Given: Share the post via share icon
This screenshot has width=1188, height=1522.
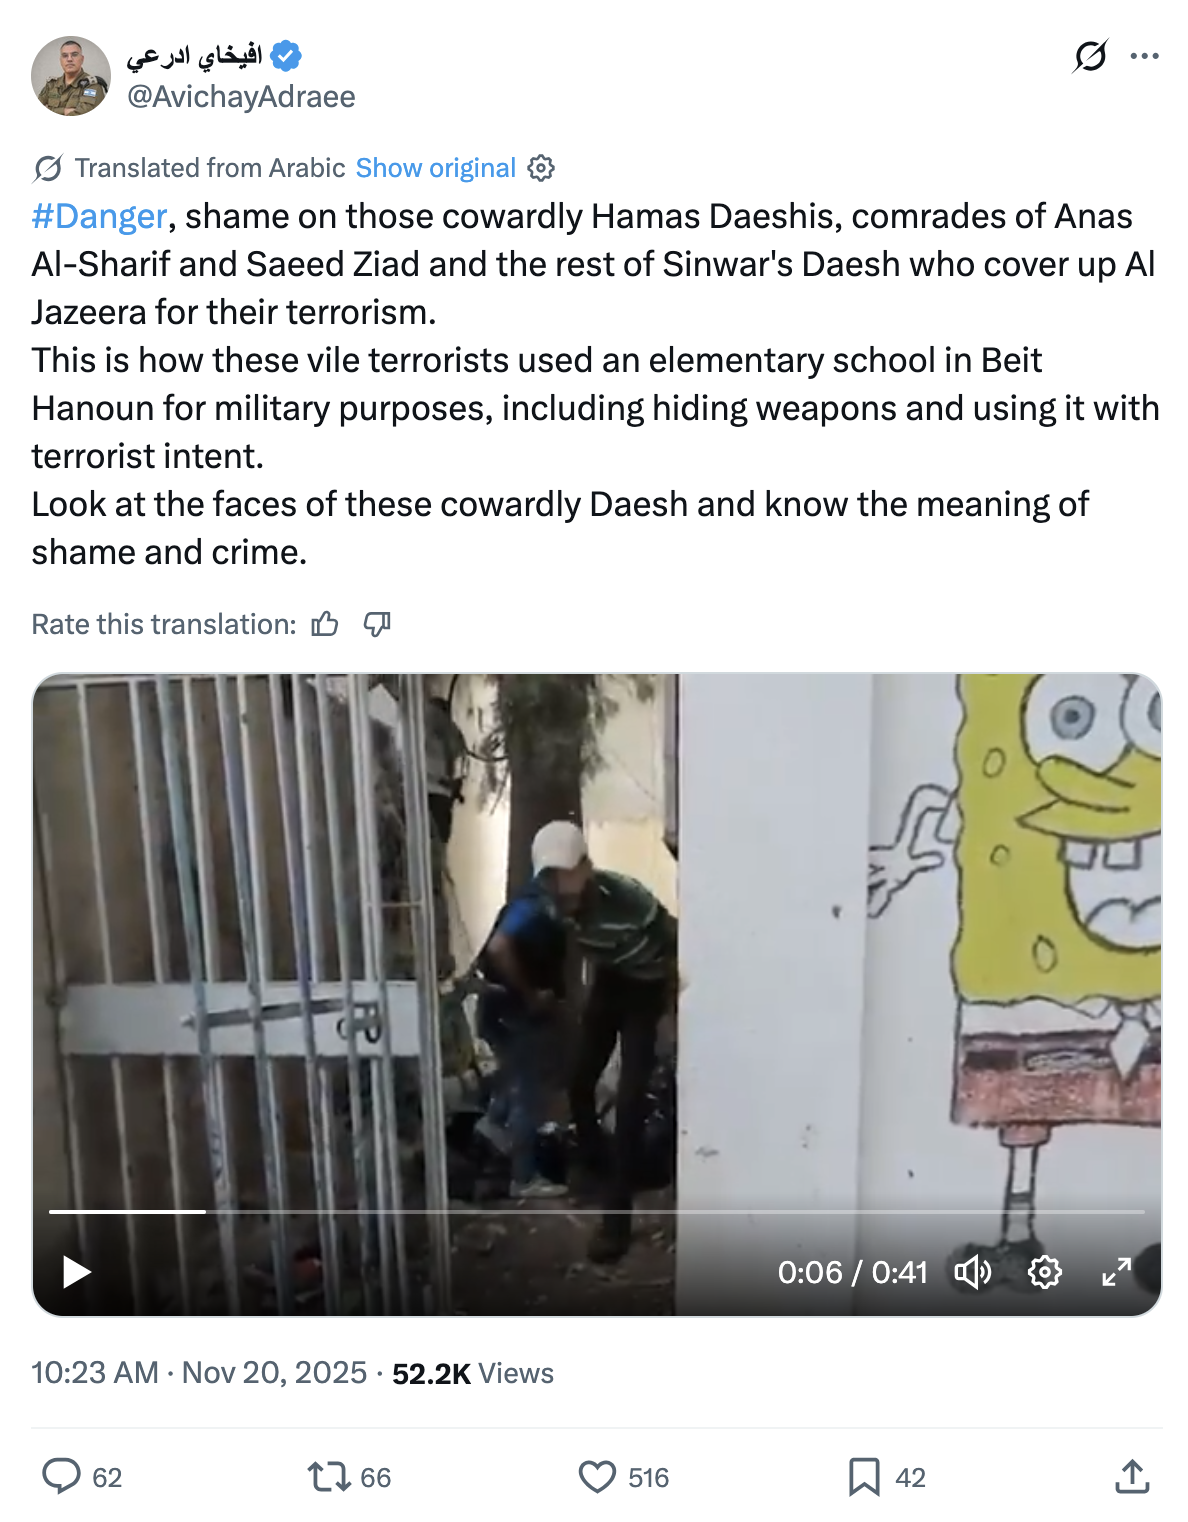Looking at the screenshot, I should 1132,1477.
